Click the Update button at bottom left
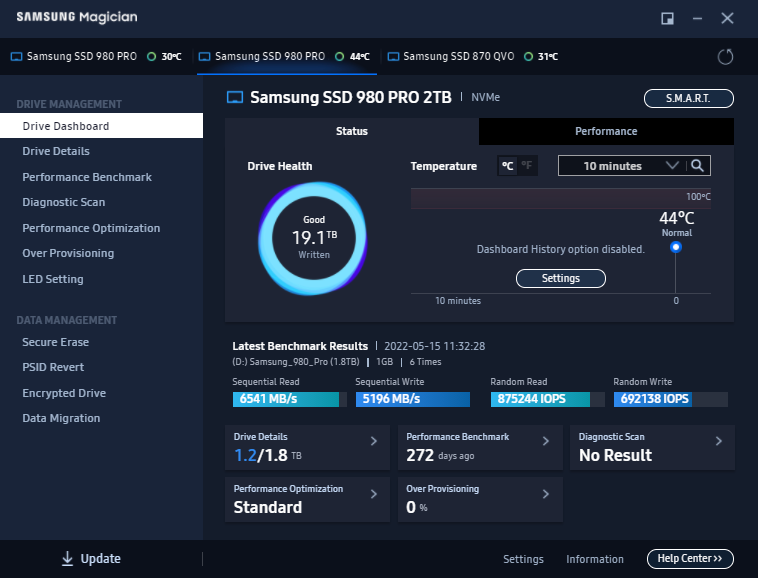This screenshot has width=758, height=578. [x=91, y=559]
